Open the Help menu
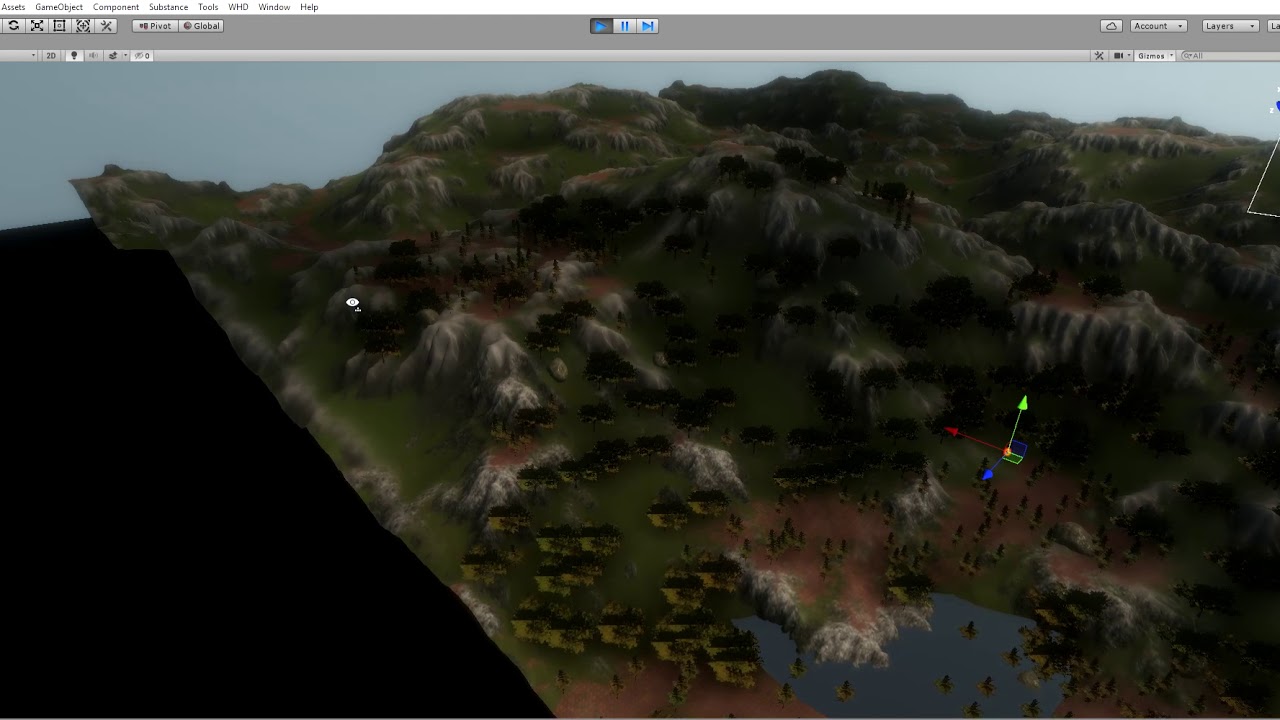This screenshot has width=1280, height=720. [x=309, y=7]
